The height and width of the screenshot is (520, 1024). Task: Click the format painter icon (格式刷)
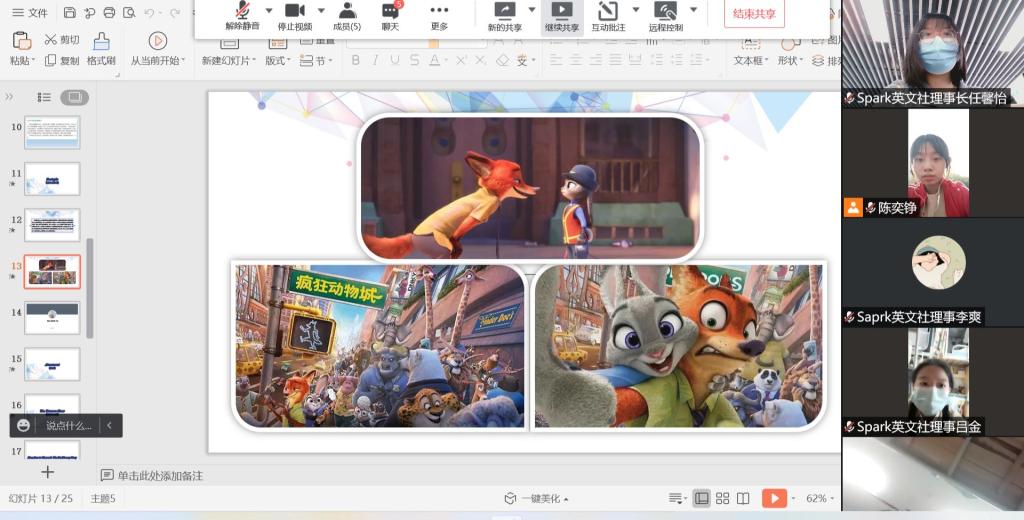point(101,41)
